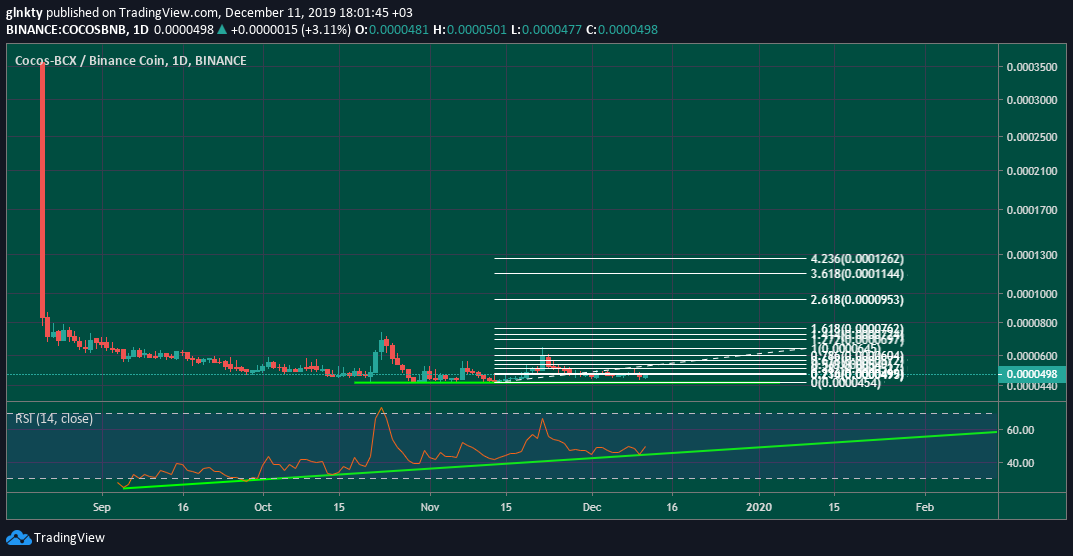Click the Nov label on the time axis
The height and width of the screenshot is (556, 1073).
point(430,507)
